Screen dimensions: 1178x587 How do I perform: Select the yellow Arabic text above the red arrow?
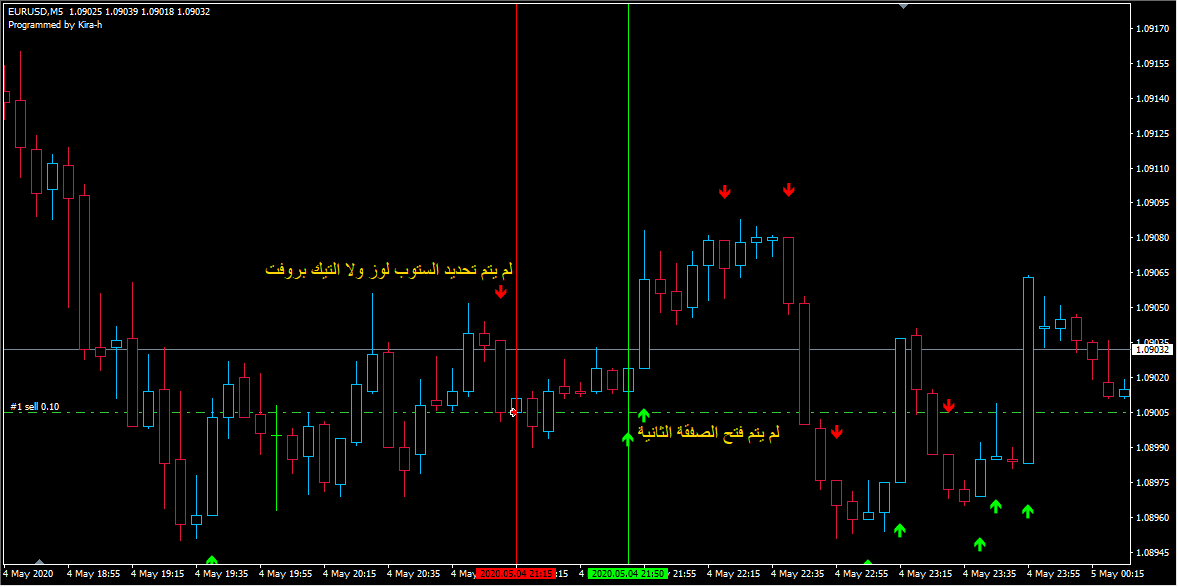(x=389, y=270)
